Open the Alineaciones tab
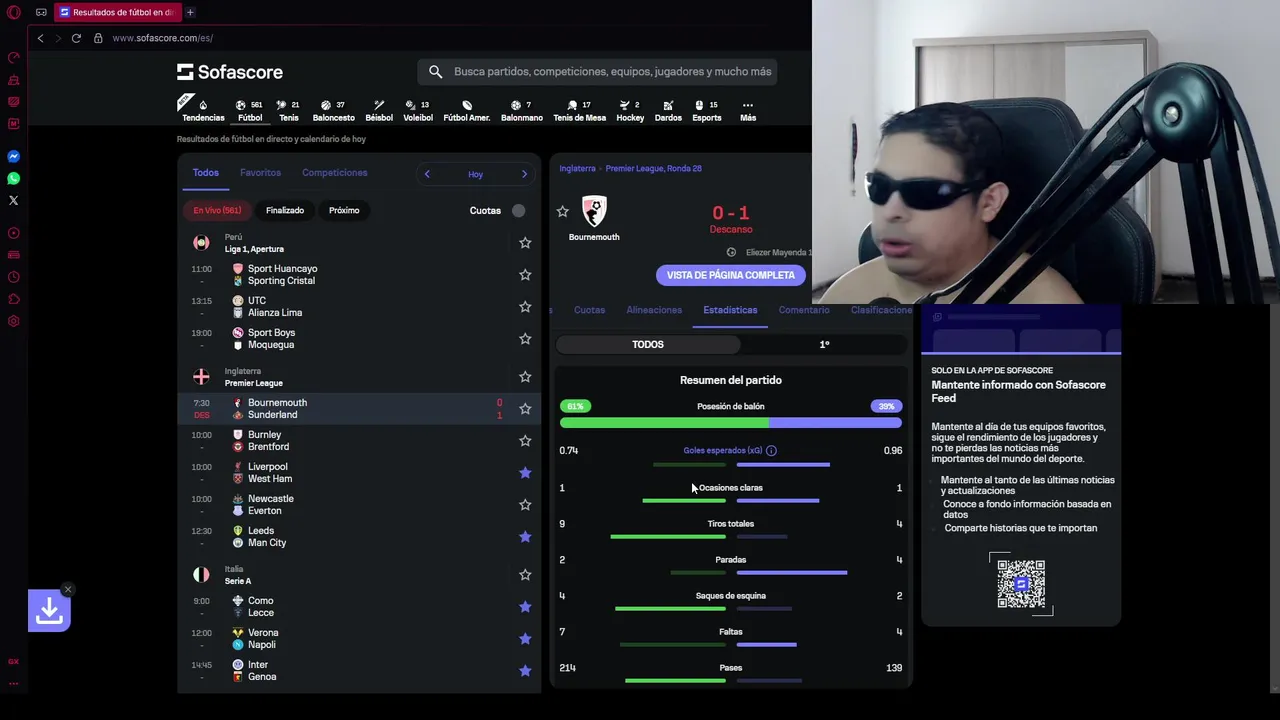Viewport: 1280px width, 720px height. click(654, 310)
